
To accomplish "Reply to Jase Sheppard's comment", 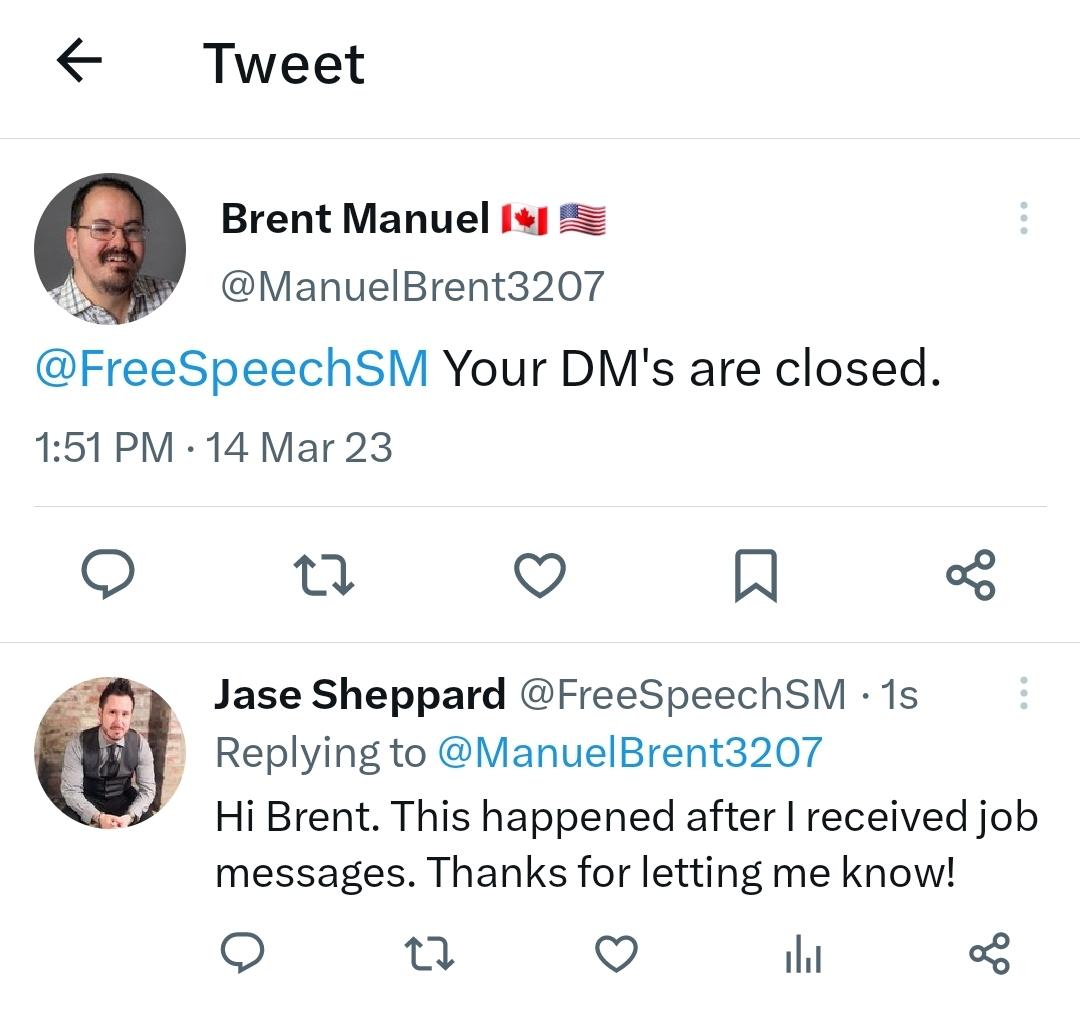I will click(241, 952).
